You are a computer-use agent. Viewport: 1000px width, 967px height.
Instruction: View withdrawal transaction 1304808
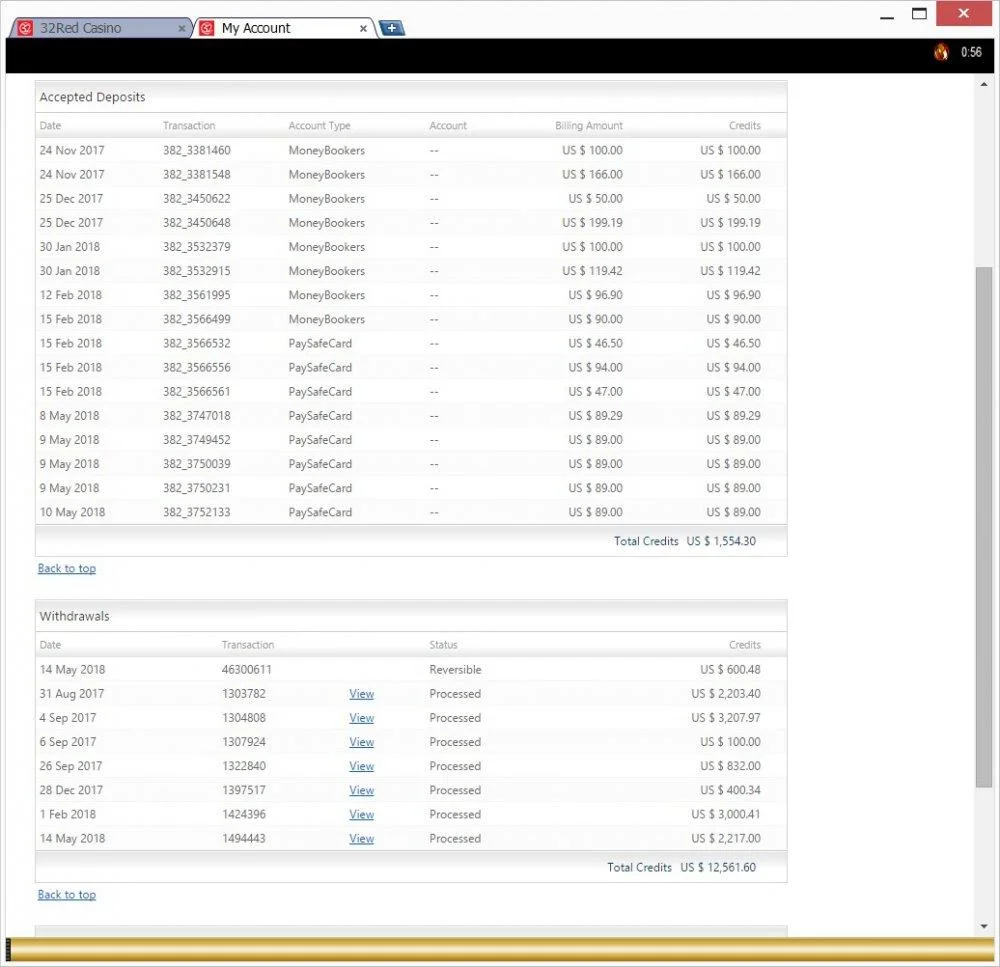[x=362, y=718]
